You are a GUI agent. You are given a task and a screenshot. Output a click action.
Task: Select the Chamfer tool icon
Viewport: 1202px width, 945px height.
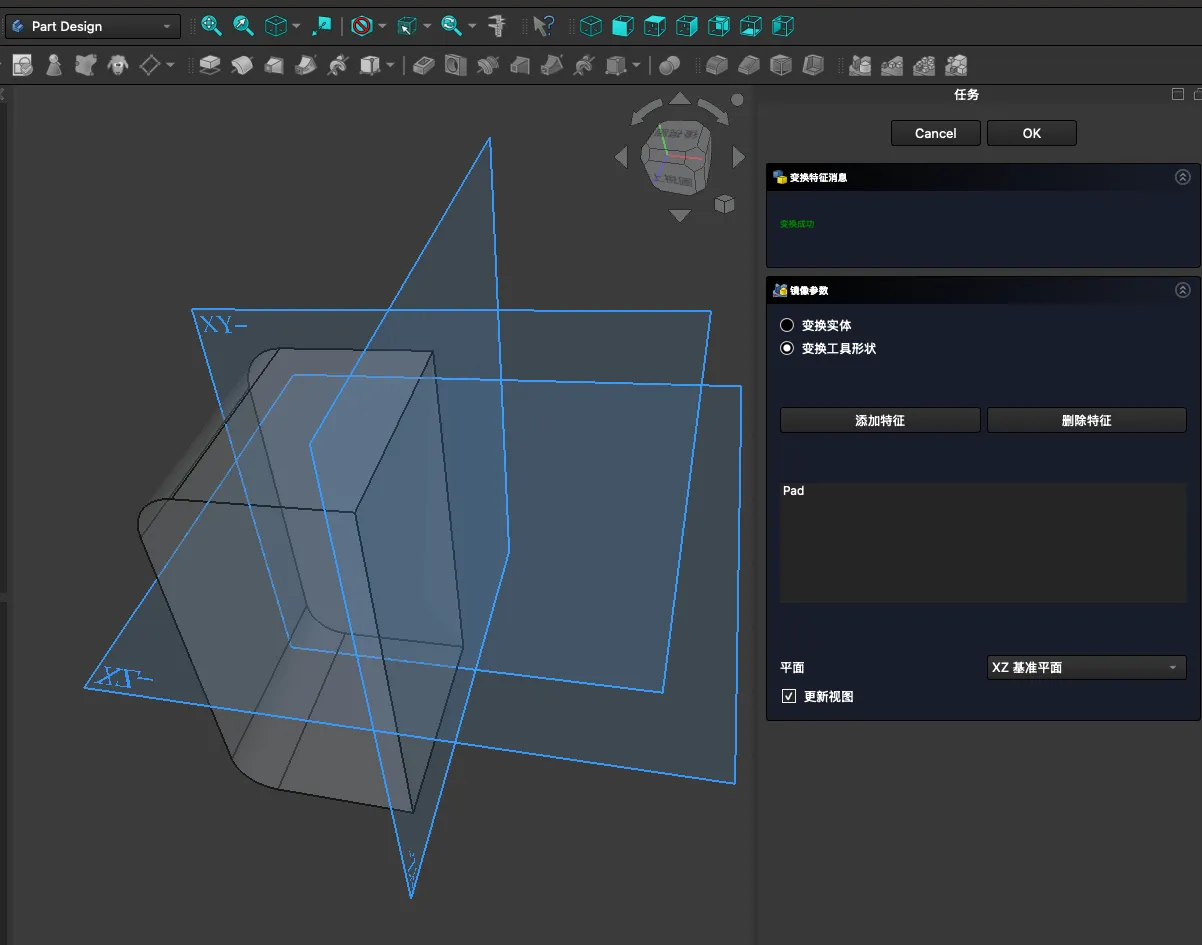(749, 66)
